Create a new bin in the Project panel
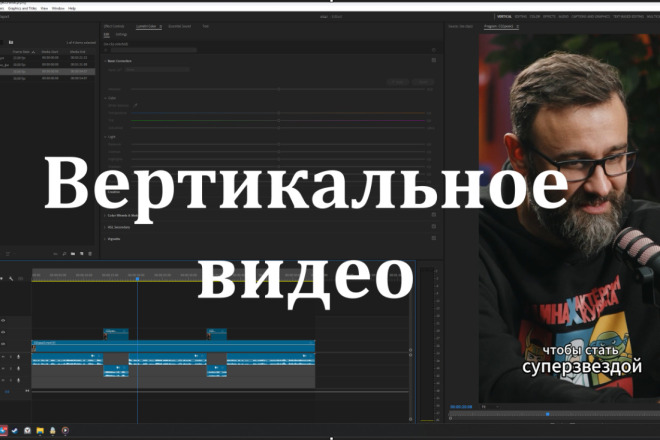 point(73,254)
